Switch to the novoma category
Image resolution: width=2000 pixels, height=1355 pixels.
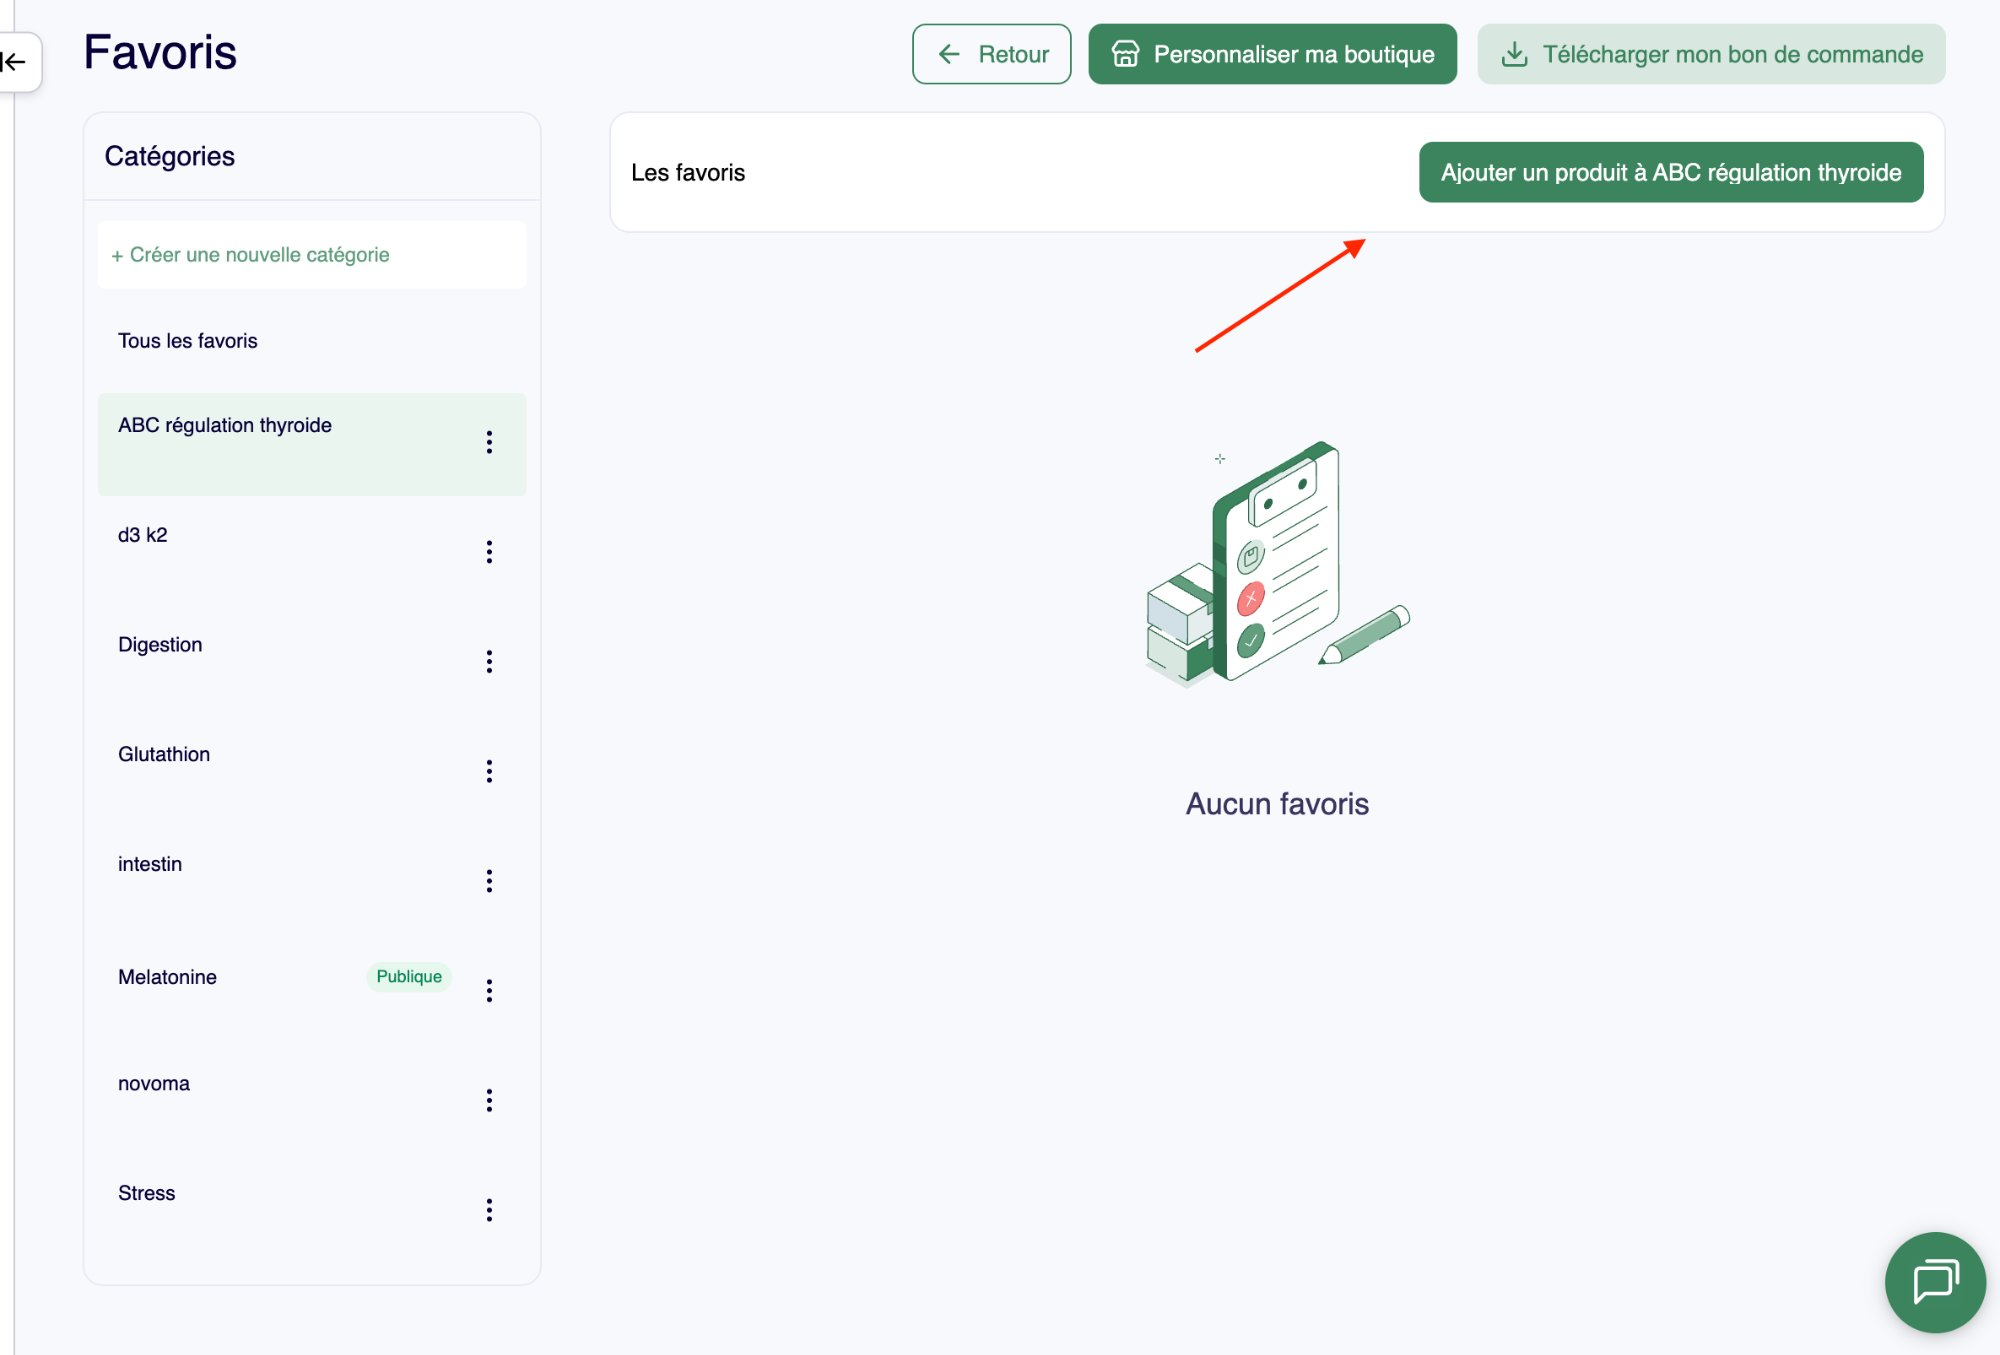pos(154,1083)
